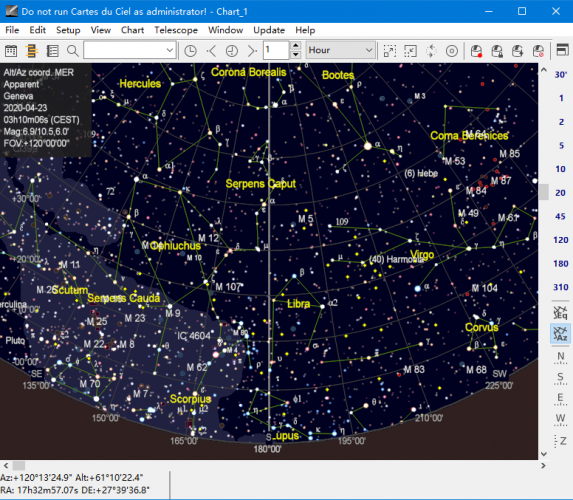The height and width of the screenshot is (500, 573).
Task: Step time forward with right arrow
Action: point(252,51)
